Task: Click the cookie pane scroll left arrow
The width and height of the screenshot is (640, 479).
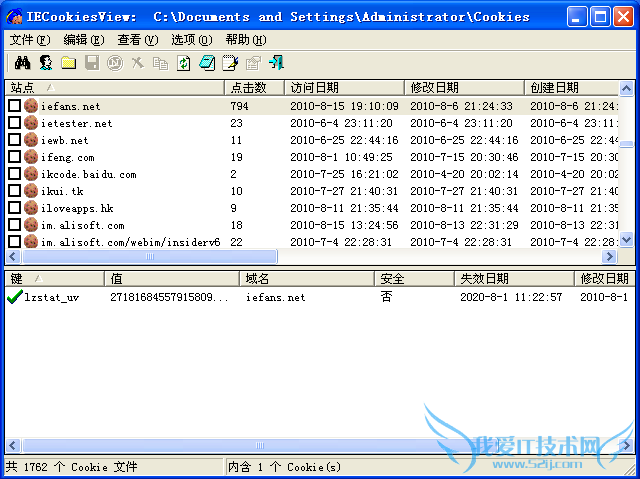Action: 13,445
